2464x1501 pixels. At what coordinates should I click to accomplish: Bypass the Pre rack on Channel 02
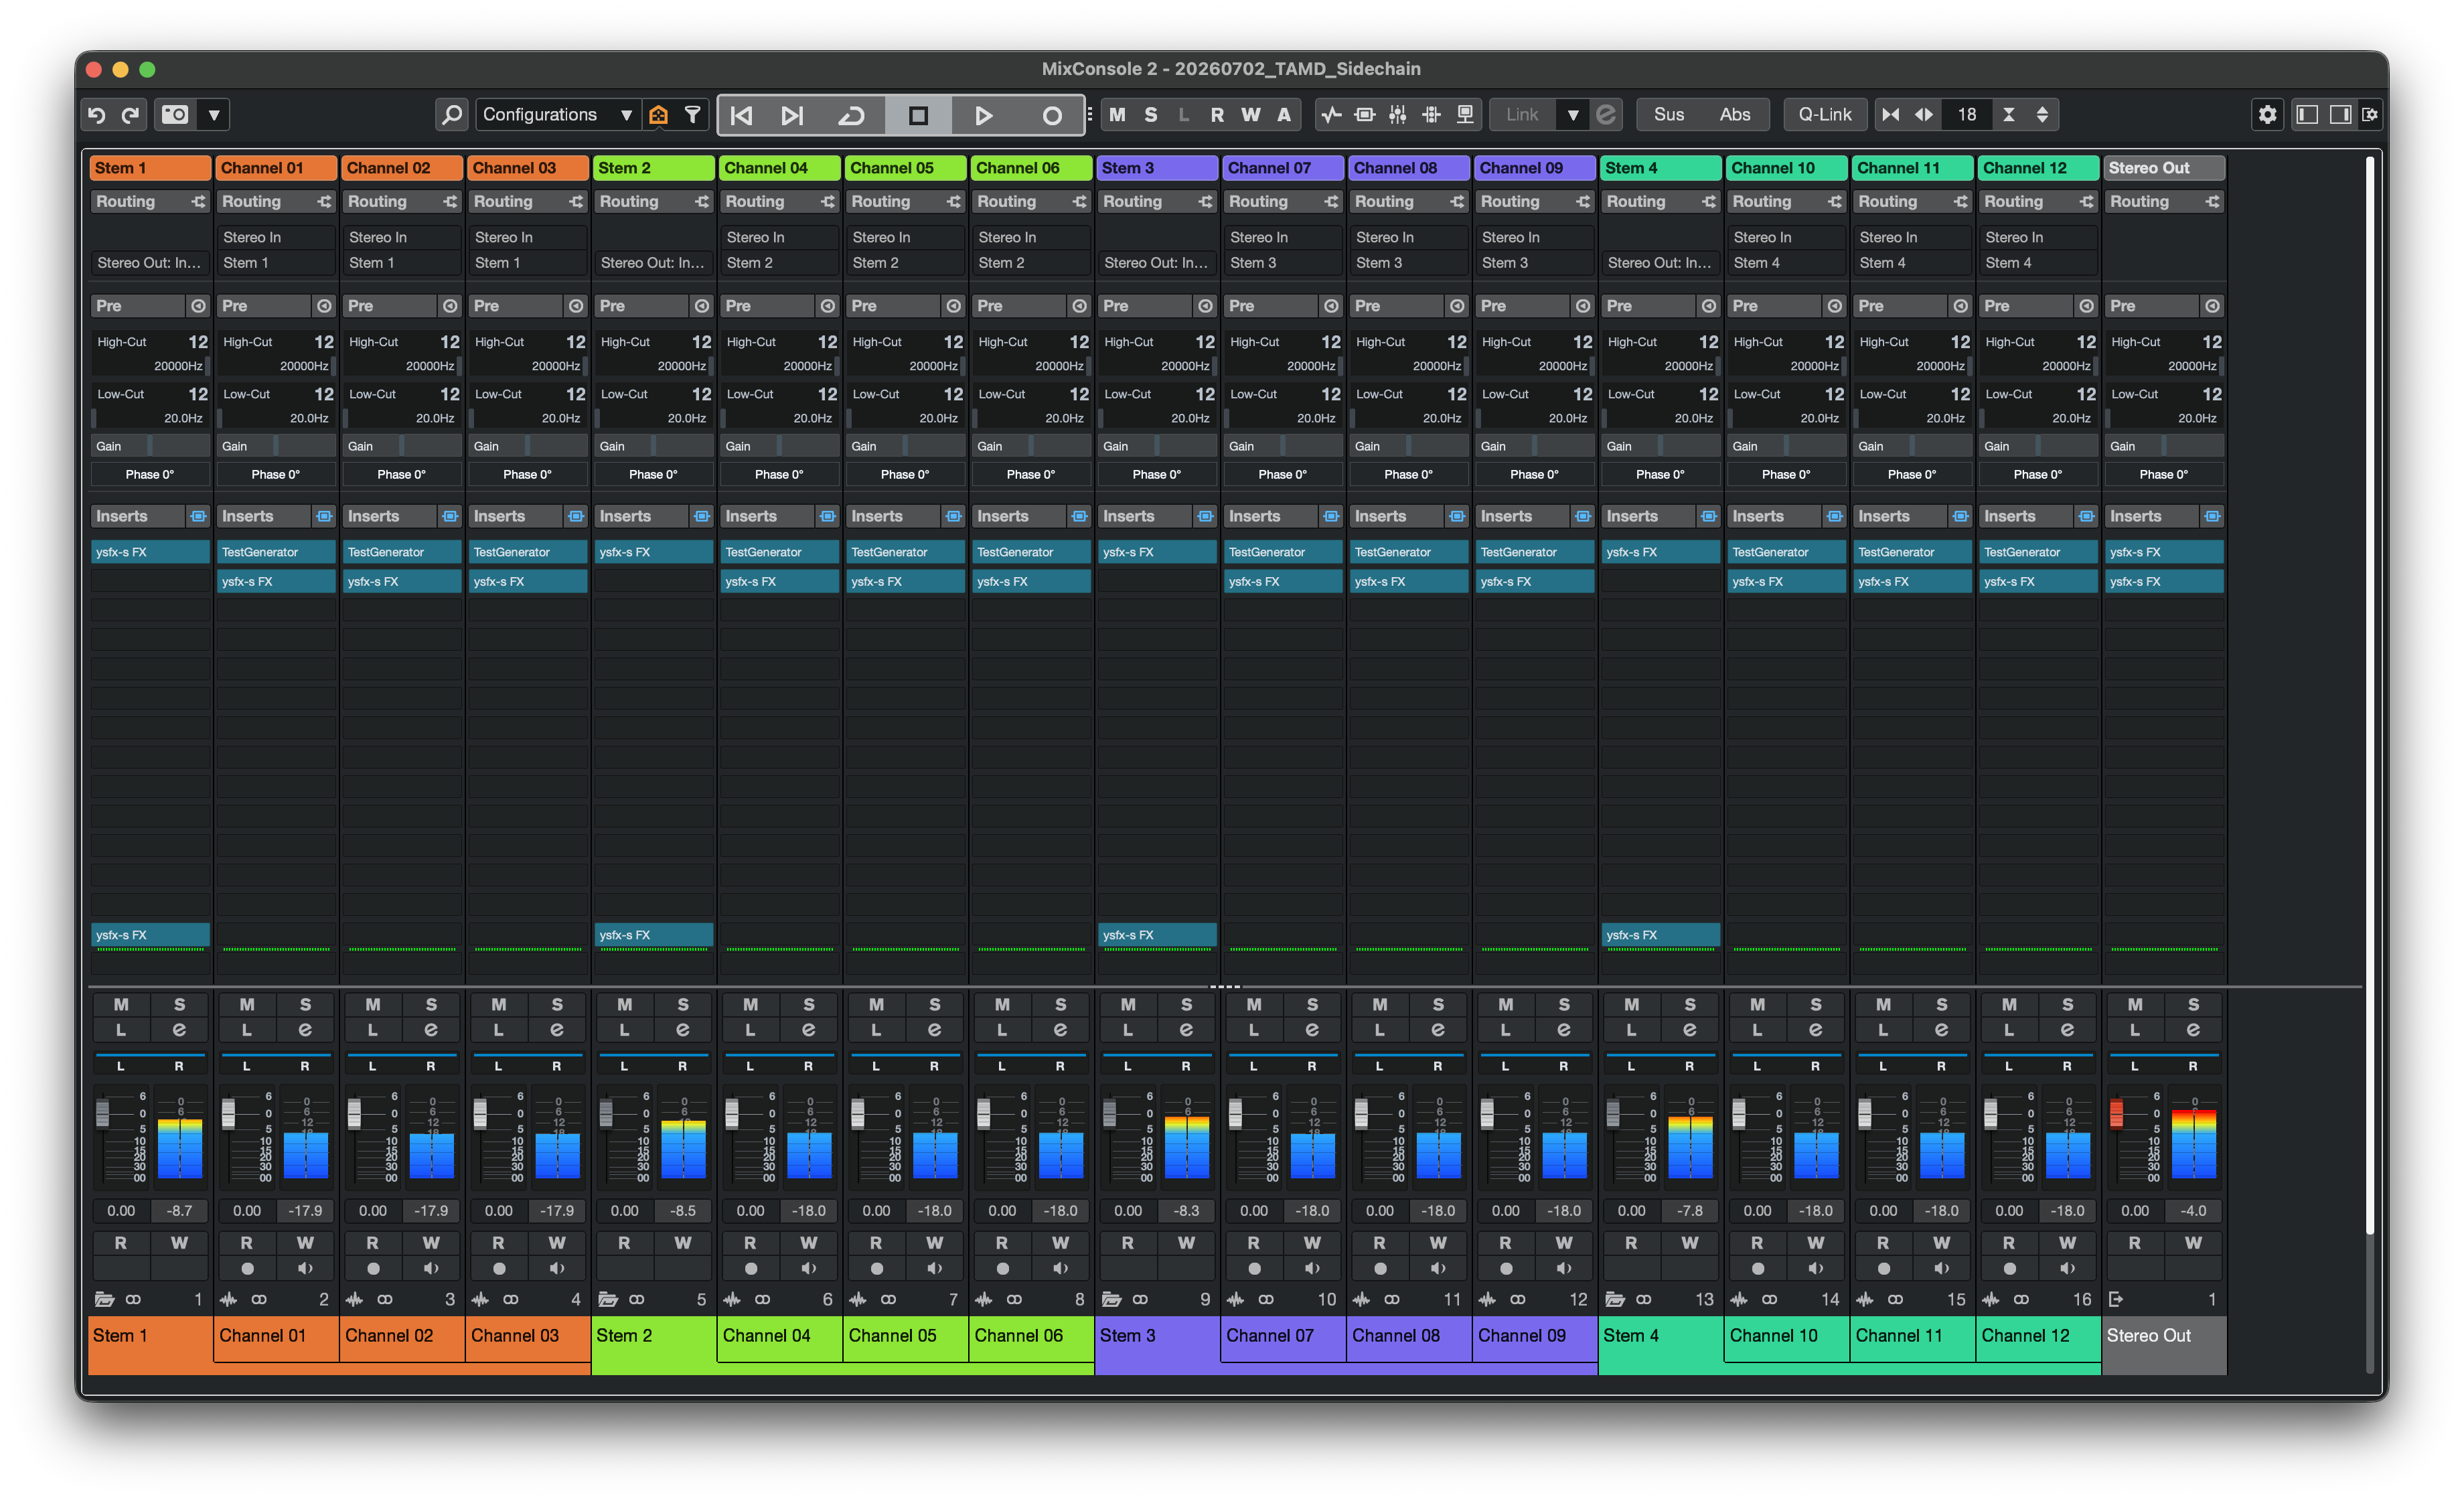[x=450, y=306]
